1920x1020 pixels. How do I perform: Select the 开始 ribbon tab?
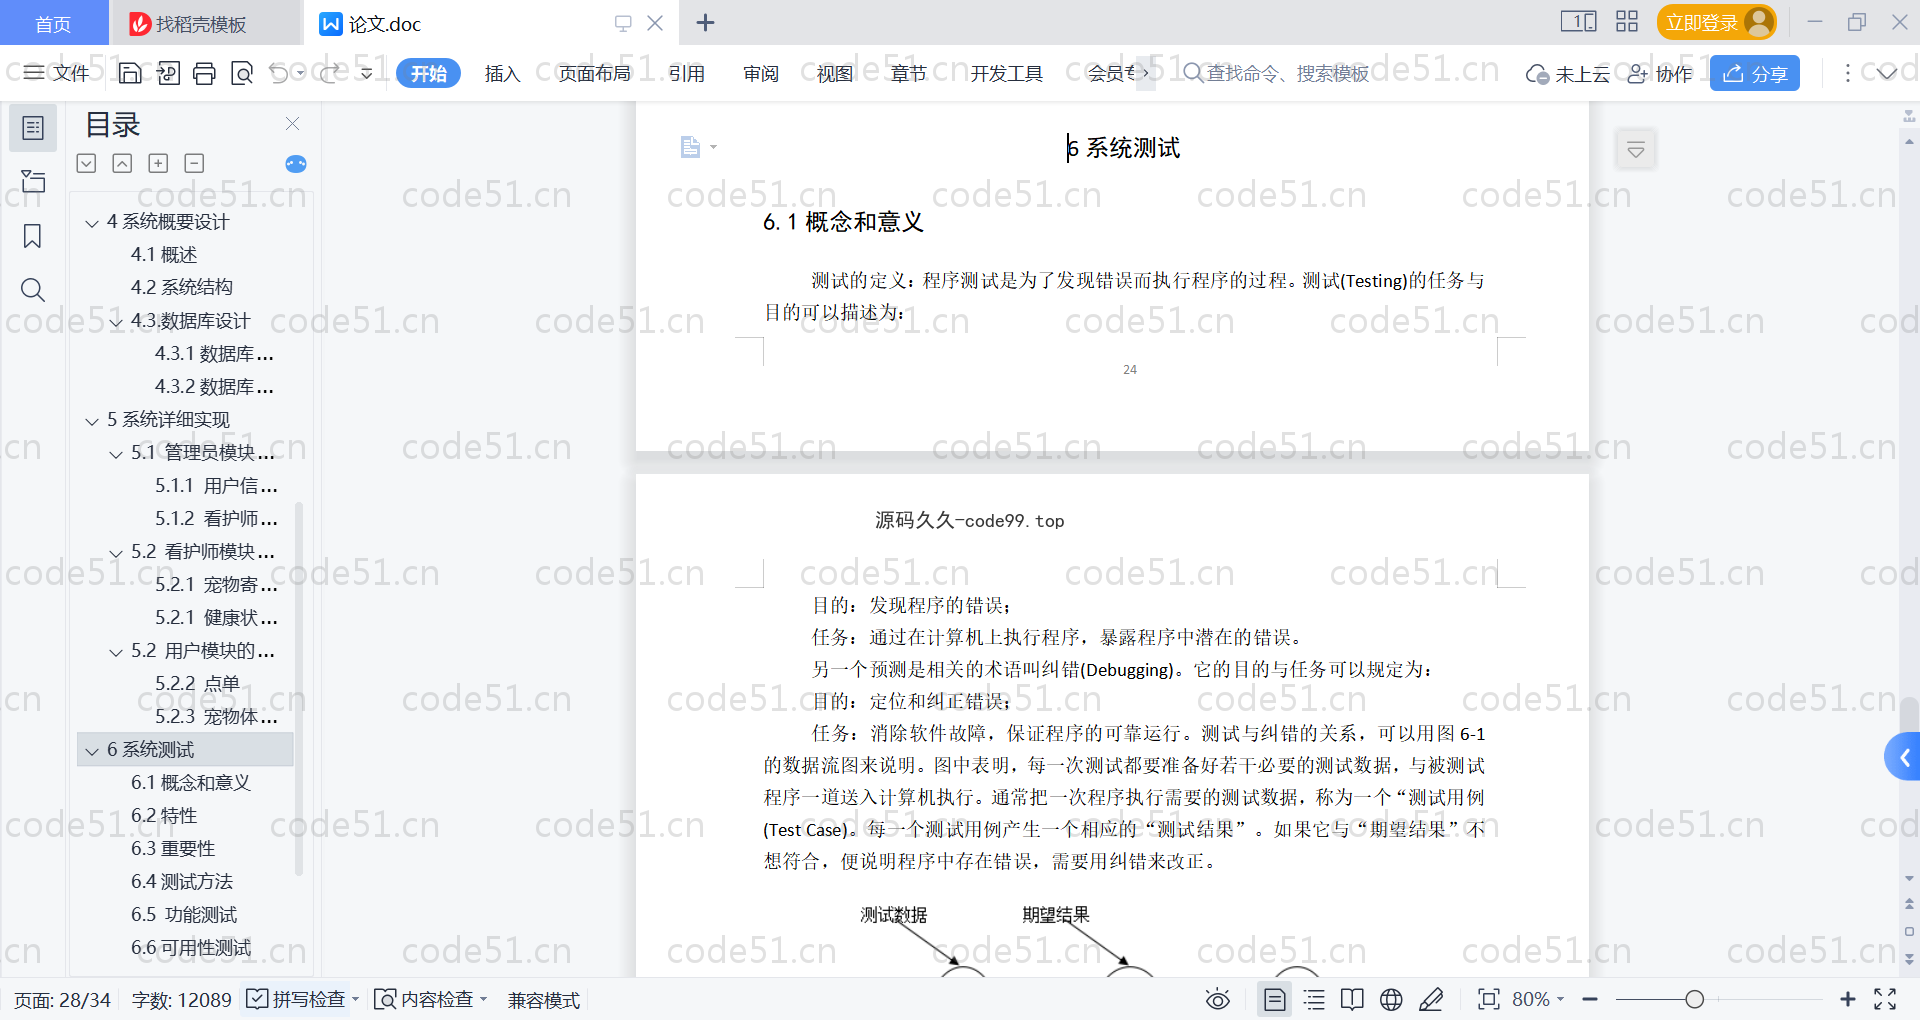pos(428,73)
